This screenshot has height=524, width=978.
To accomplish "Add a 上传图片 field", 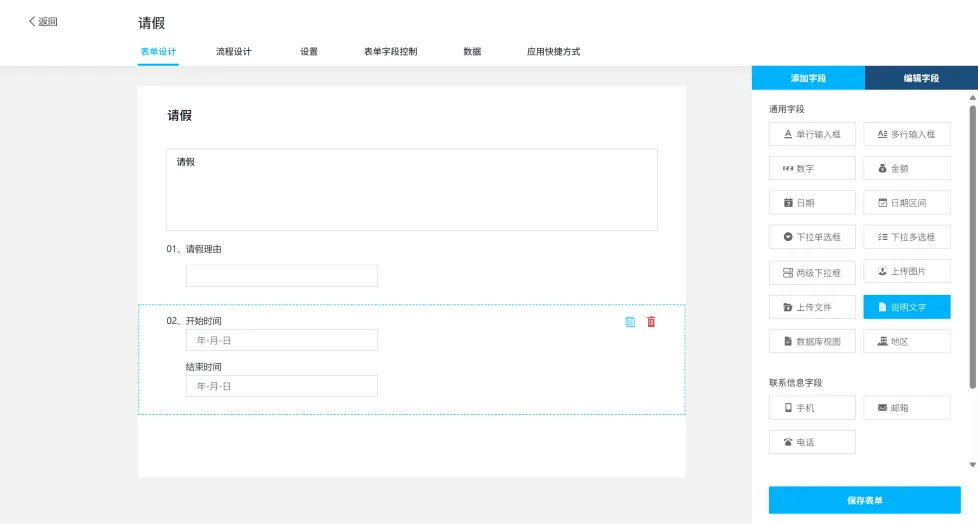I will (x=907, y=271).
